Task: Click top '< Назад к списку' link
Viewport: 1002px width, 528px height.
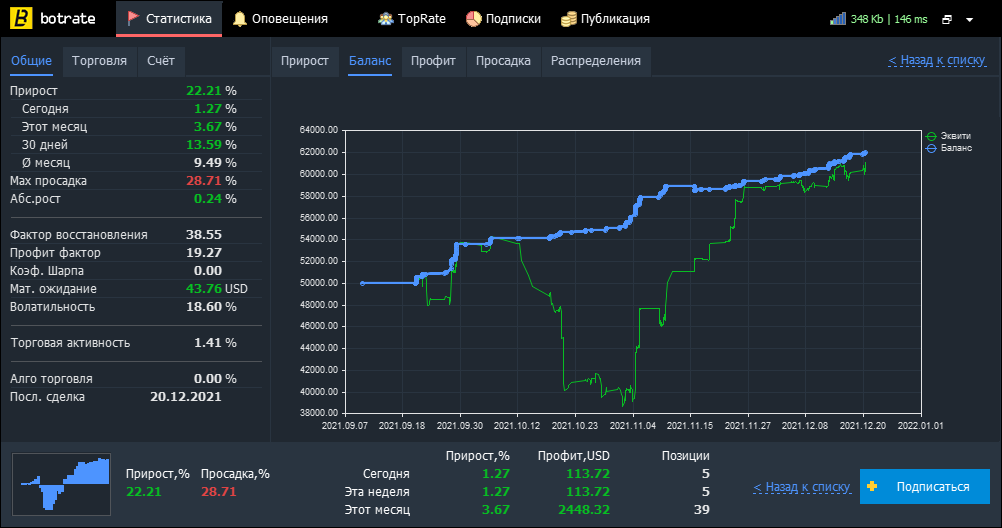Action: [x=937, y=60]
